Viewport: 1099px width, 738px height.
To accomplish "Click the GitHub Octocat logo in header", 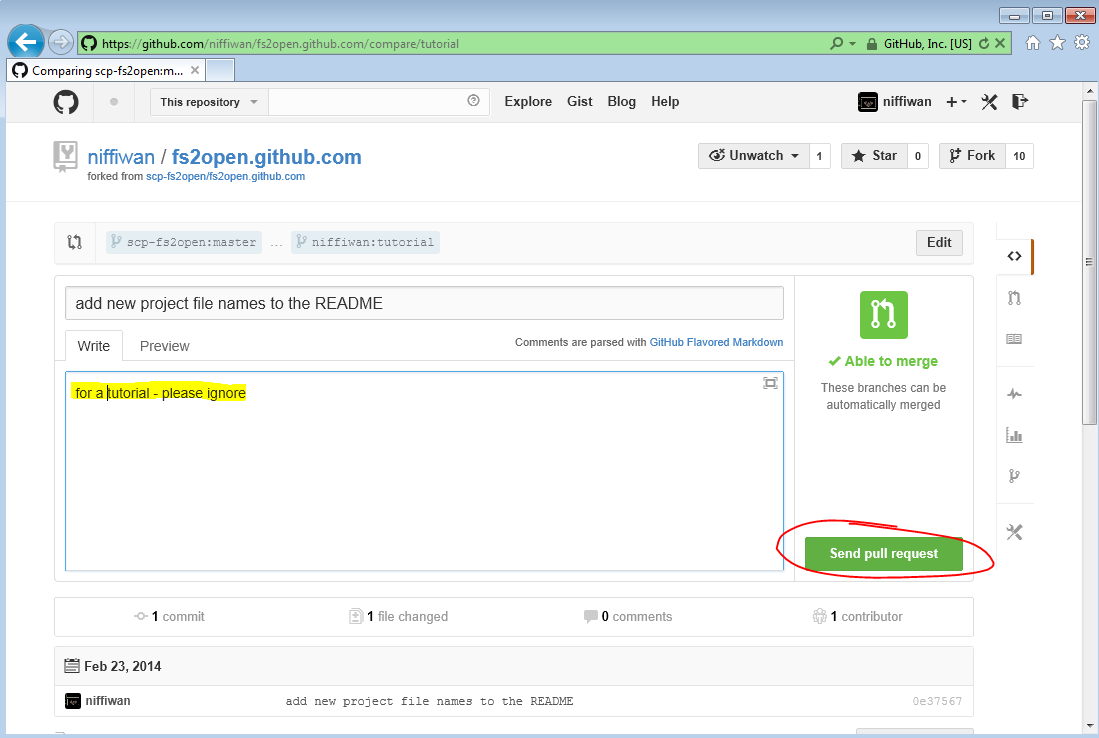I will pos(66,102).
